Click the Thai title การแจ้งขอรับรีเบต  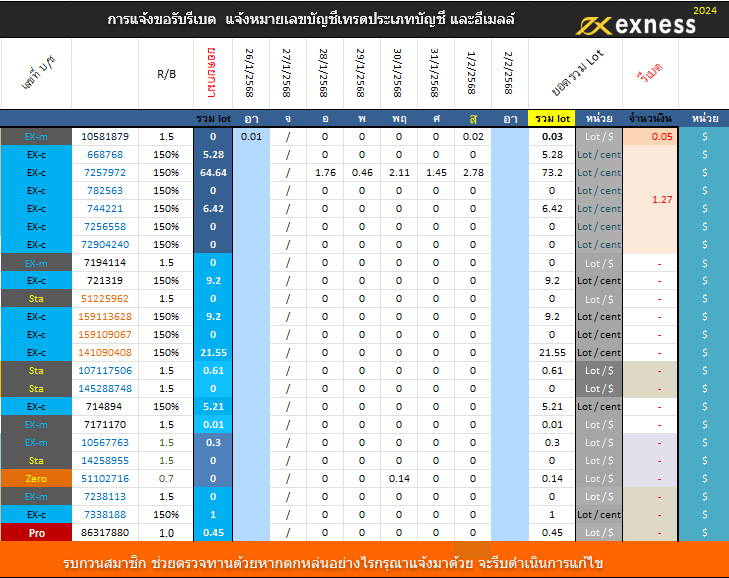[161, 20]
